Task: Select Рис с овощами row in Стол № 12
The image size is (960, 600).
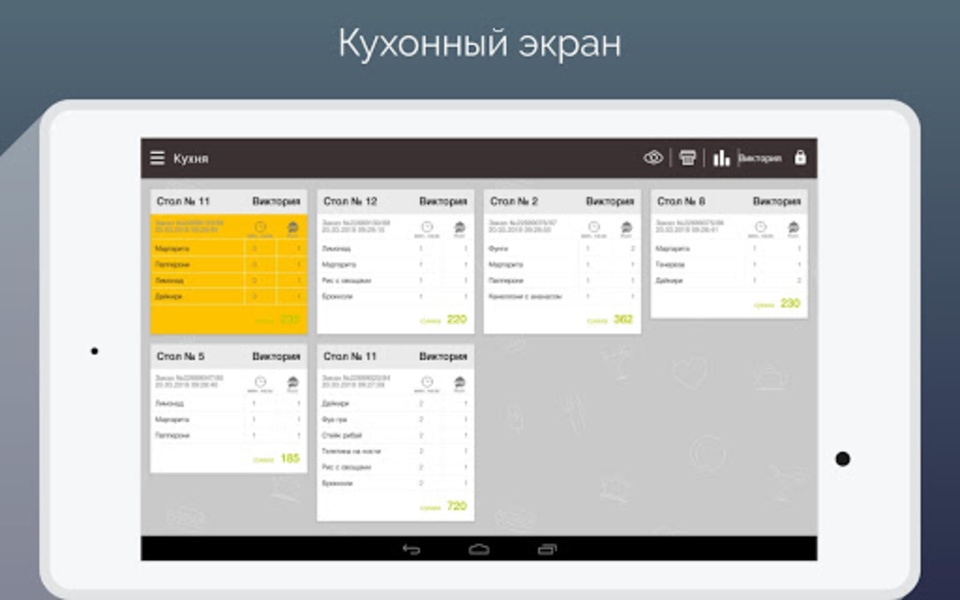Action: (395, 280)
